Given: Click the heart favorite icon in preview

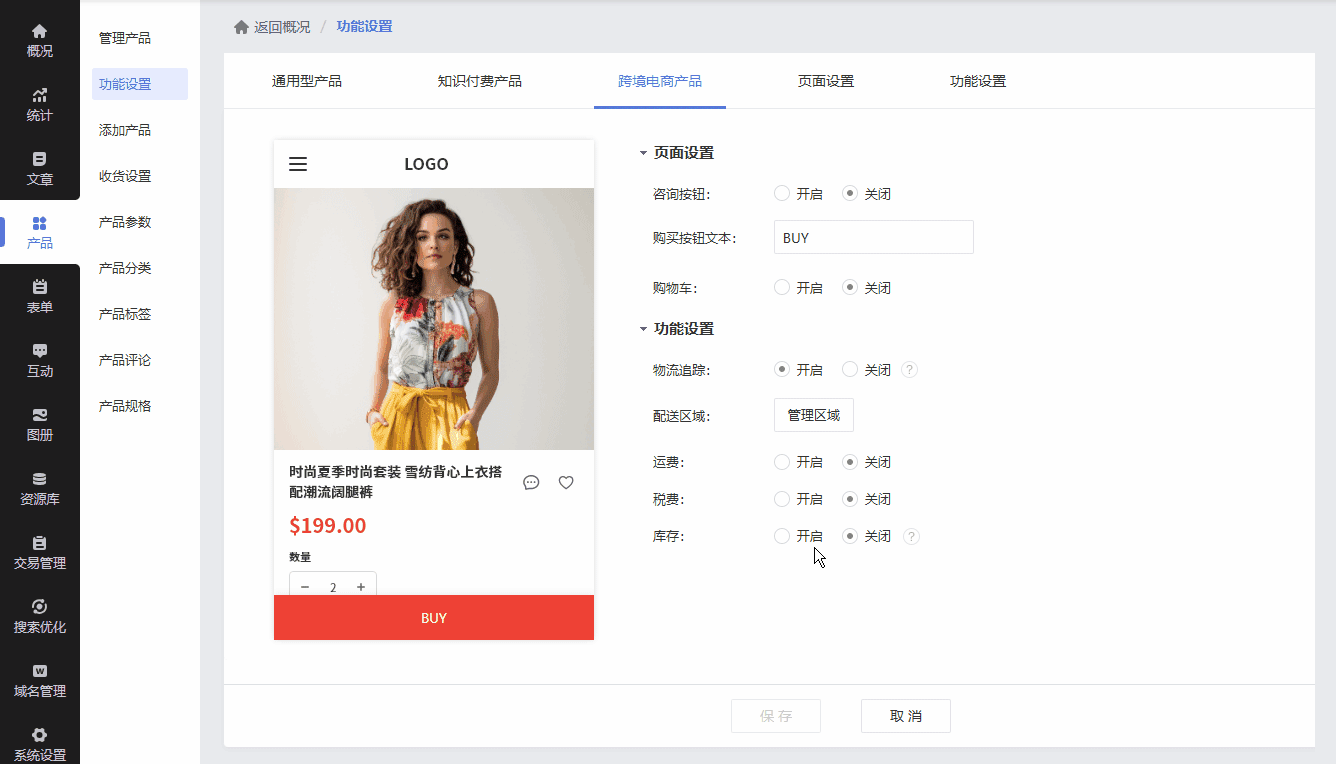Looking at the screenshot, I should (566, 483).
